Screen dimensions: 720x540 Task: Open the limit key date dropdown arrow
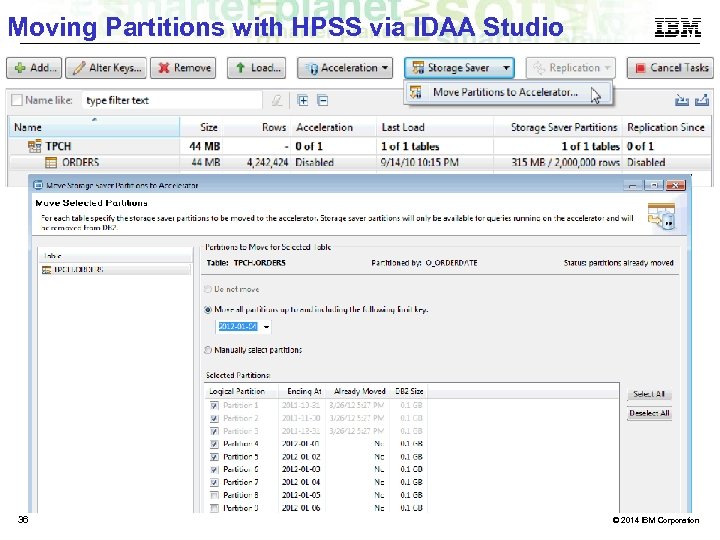[266, 327]
